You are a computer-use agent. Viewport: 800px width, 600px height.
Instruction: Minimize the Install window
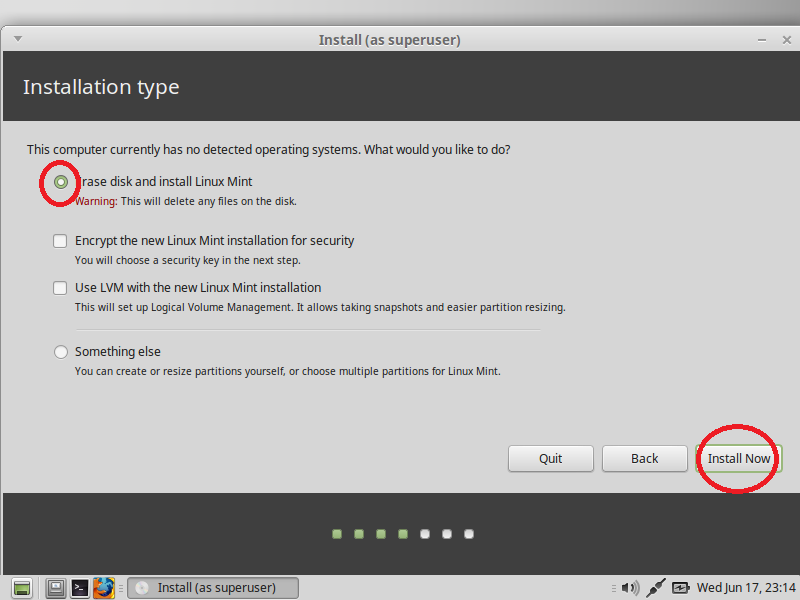click(x=762, y=40)
